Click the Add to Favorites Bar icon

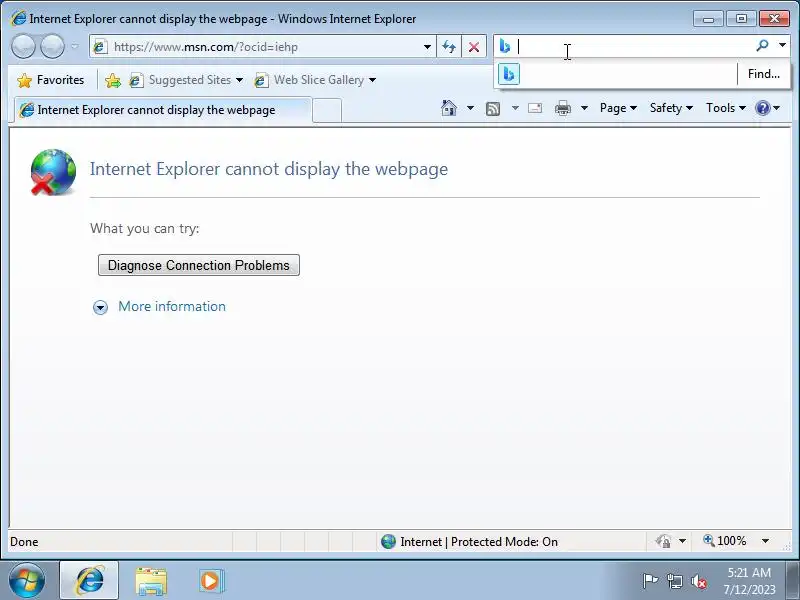pos(113,80)
